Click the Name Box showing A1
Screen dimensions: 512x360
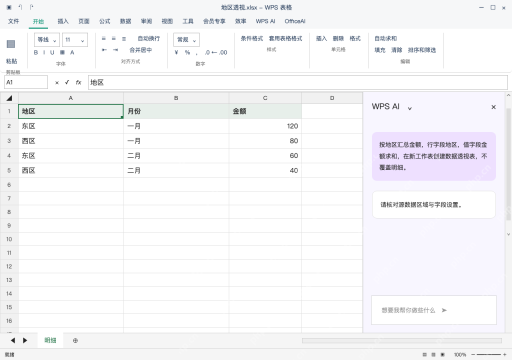click(26, 82)
